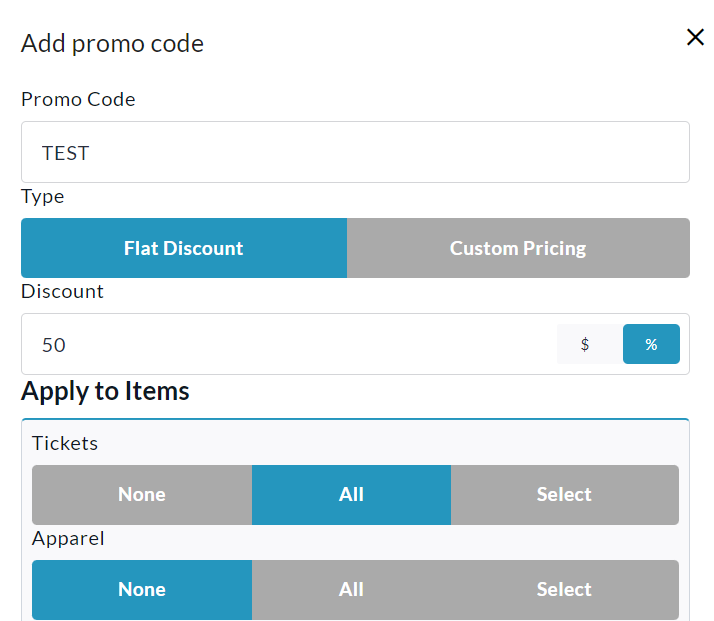This screenshot has height=621, width=714.
Task: Select the percent discount unit
Action: (x=651, y=344)
